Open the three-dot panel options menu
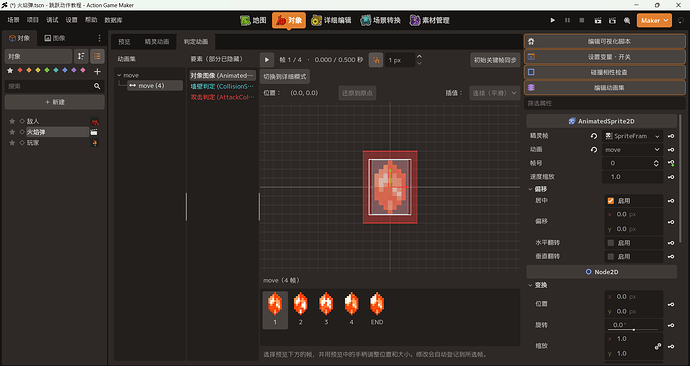Image resolution: width=690 pixels, height=366 pixels. coord(99,38)
